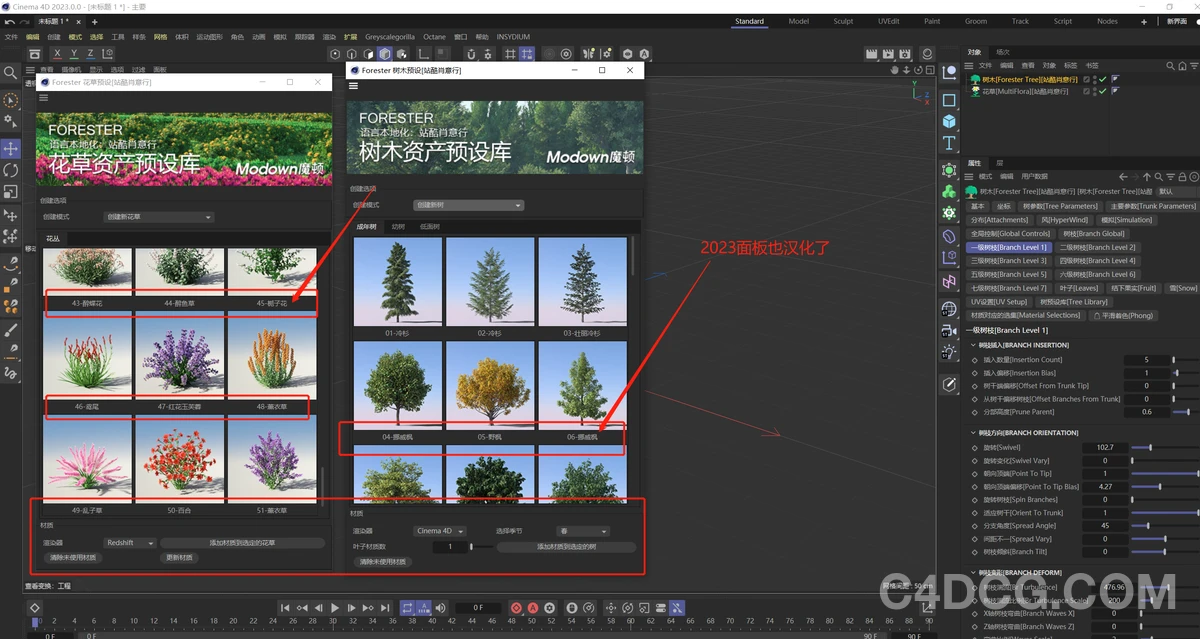Select the Live Selection tool icon

tap(11, 101)
